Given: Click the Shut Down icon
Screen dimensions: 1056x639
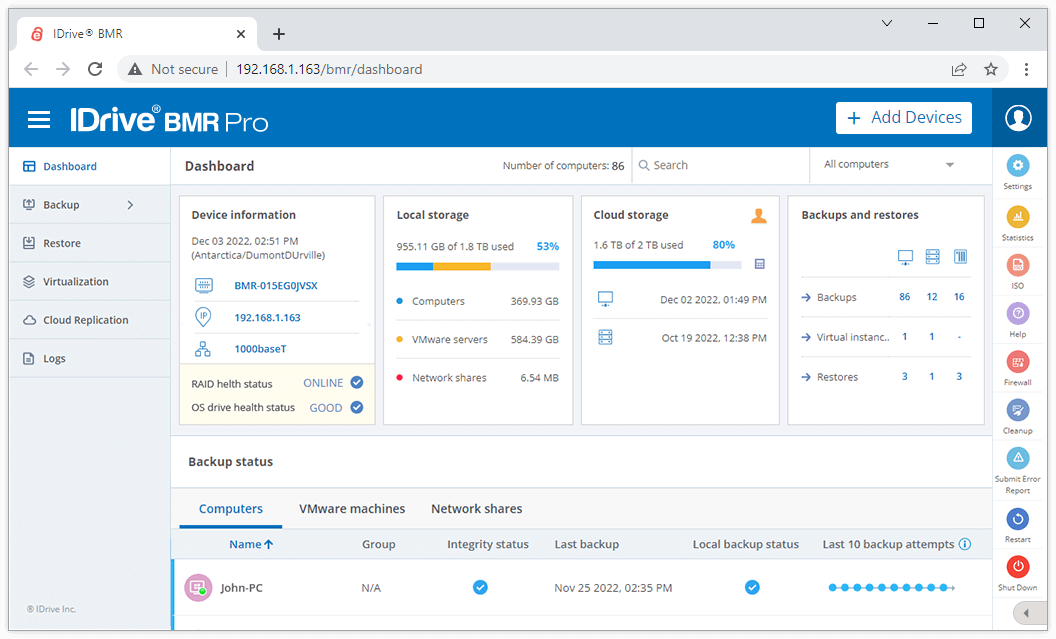Looking at the screenshot, I should coord(1018,567).
